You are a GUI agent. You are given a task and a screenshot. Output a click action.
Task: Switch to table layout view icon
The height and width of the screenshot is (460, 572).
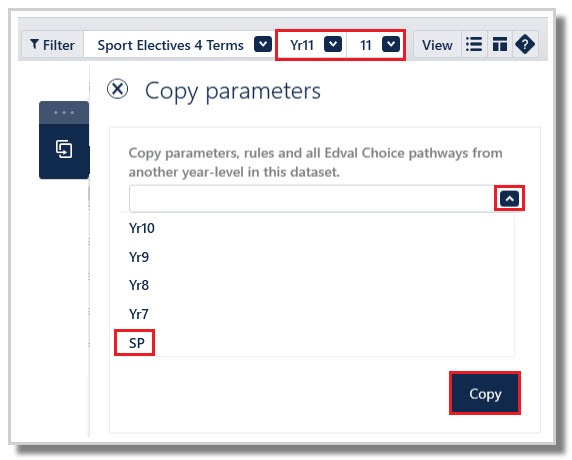pyautogui.click(x=499, y=45)
